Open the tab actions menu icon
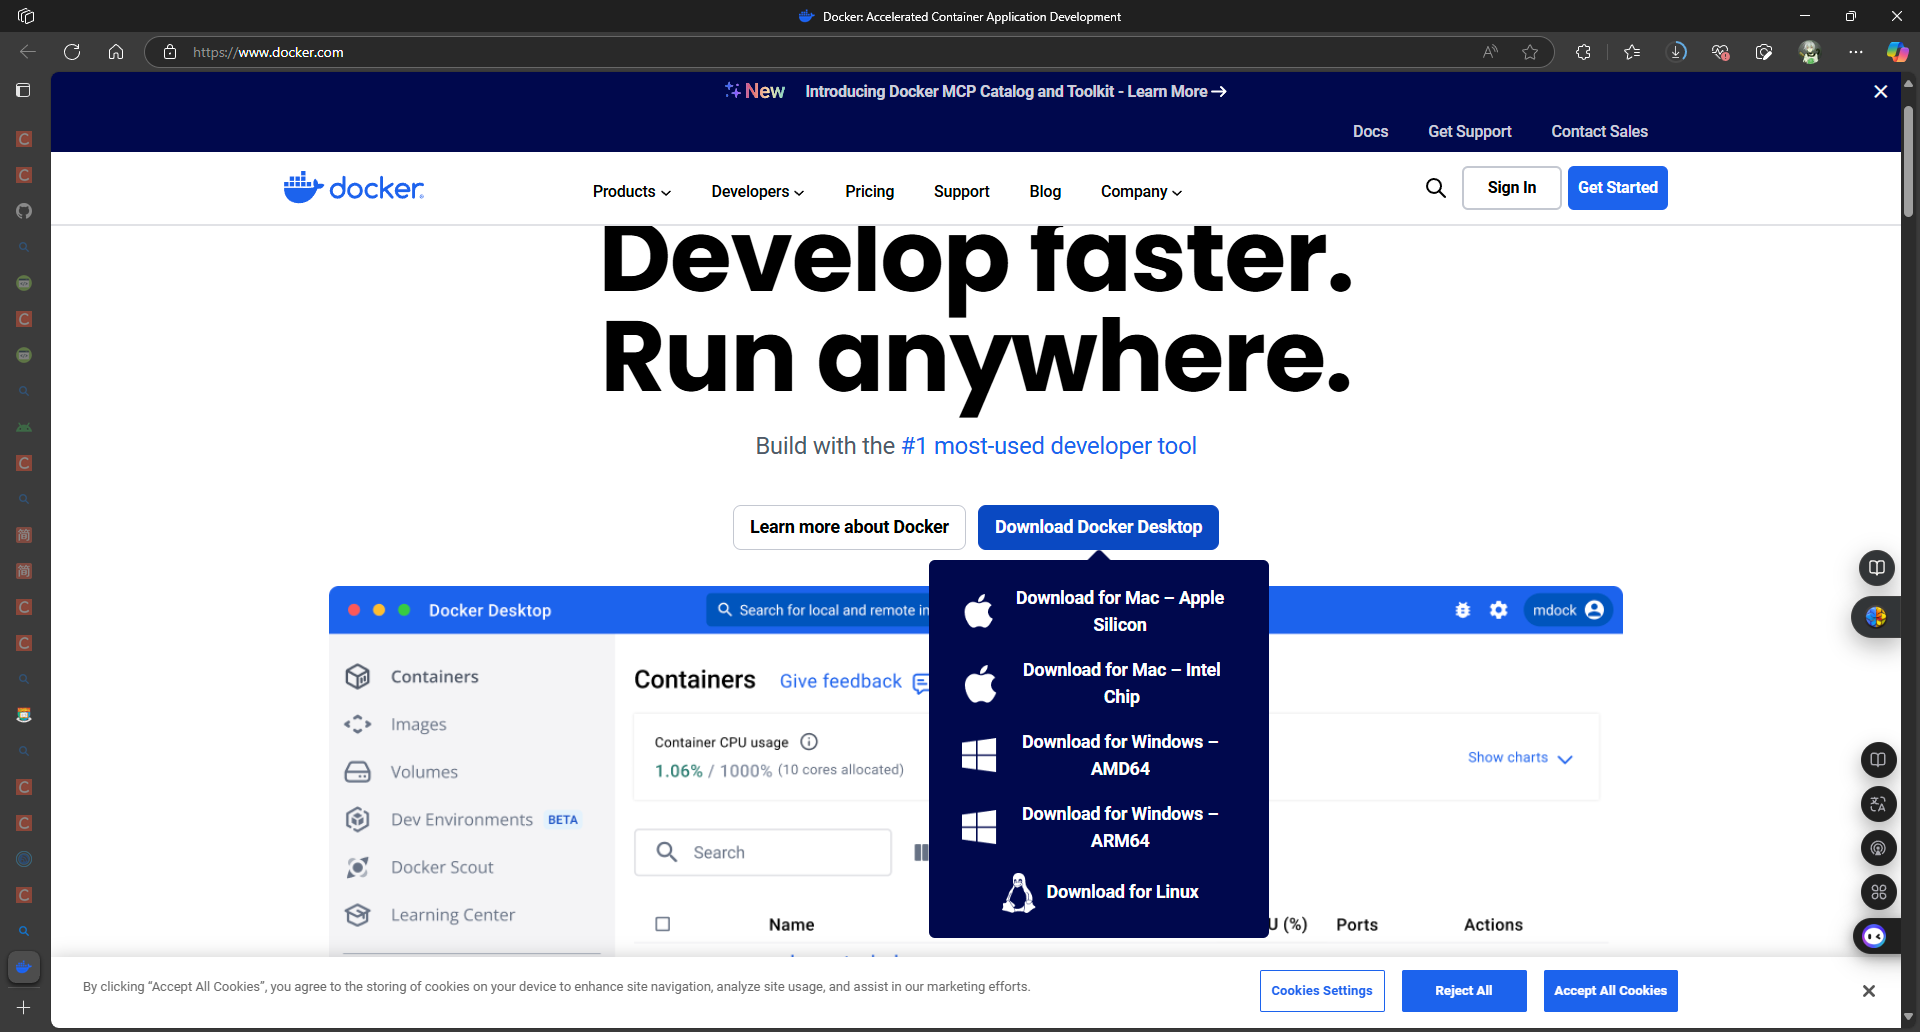This screenshot has width=1920, height=1032. click(23, 90)
